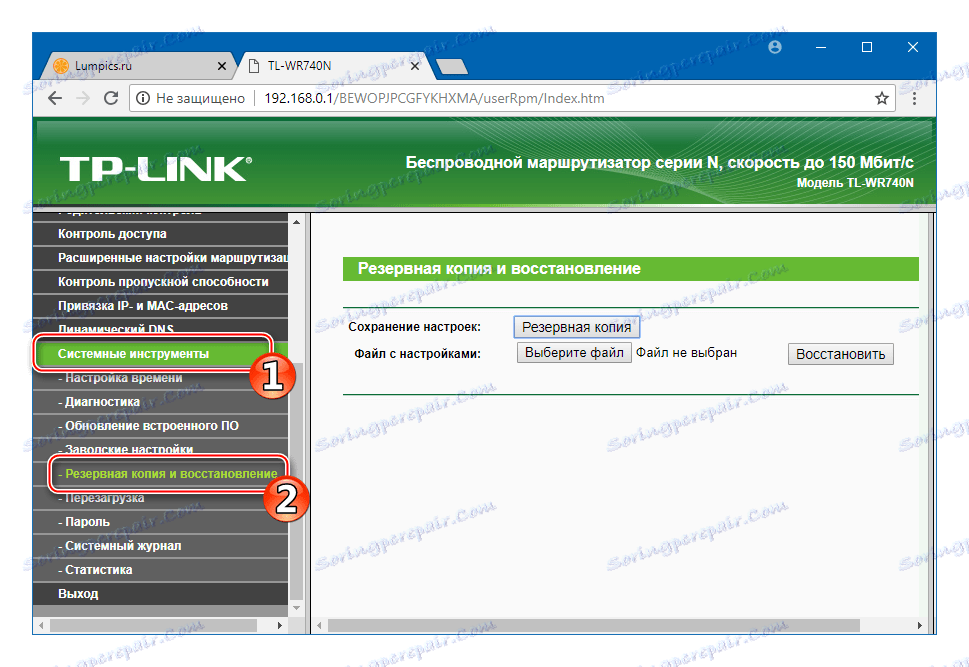Click sidebar horizontal scroll right arrow
The height and width of the screenshot is (667, 969).
click(280, 626)
